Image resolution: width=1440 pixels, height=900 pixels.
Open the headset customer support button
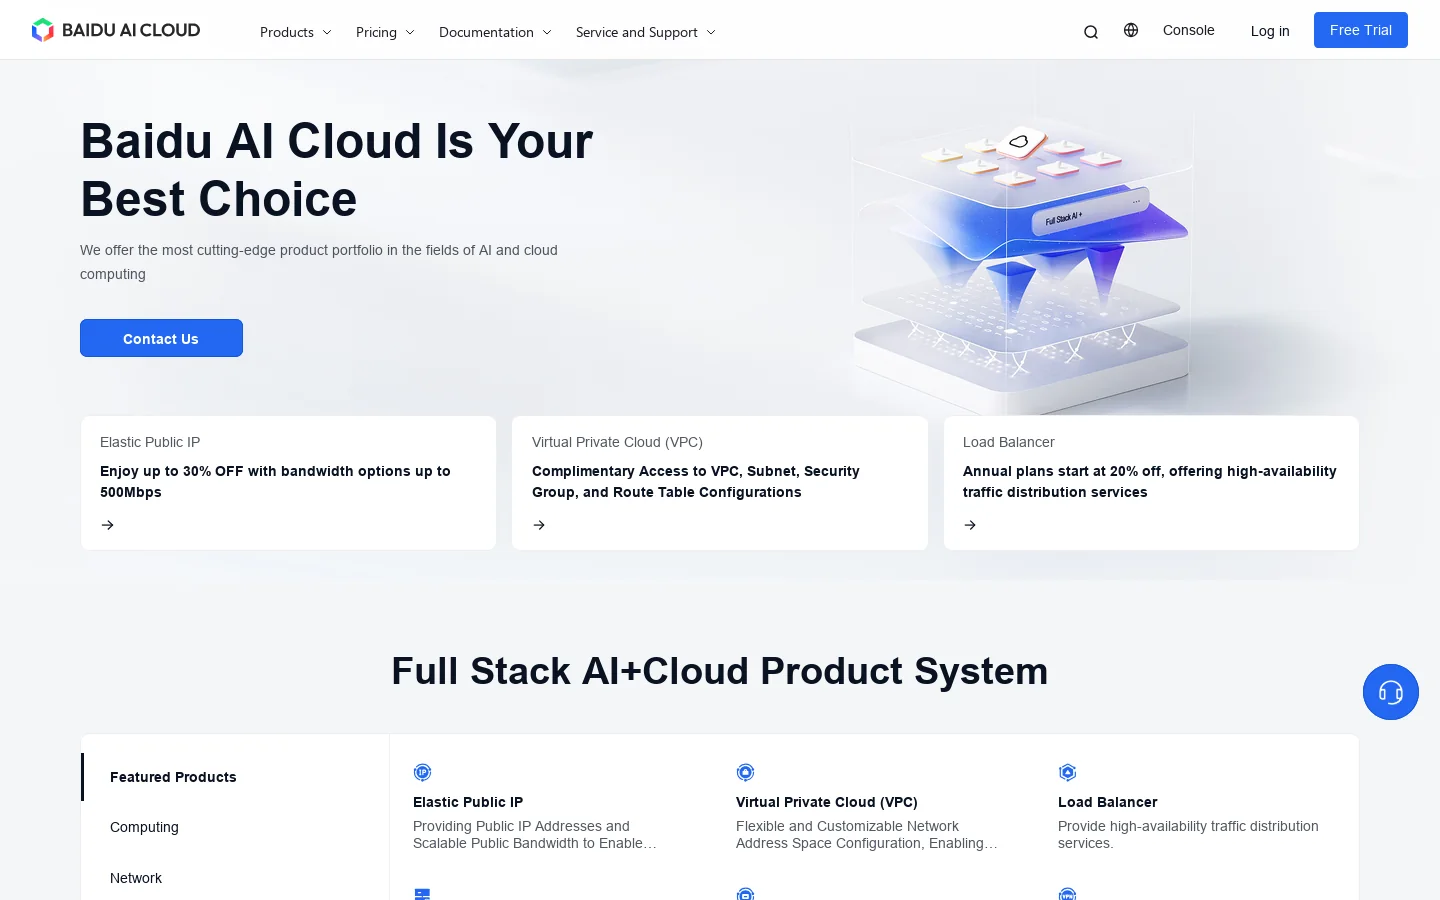(x=1391, y=692)
